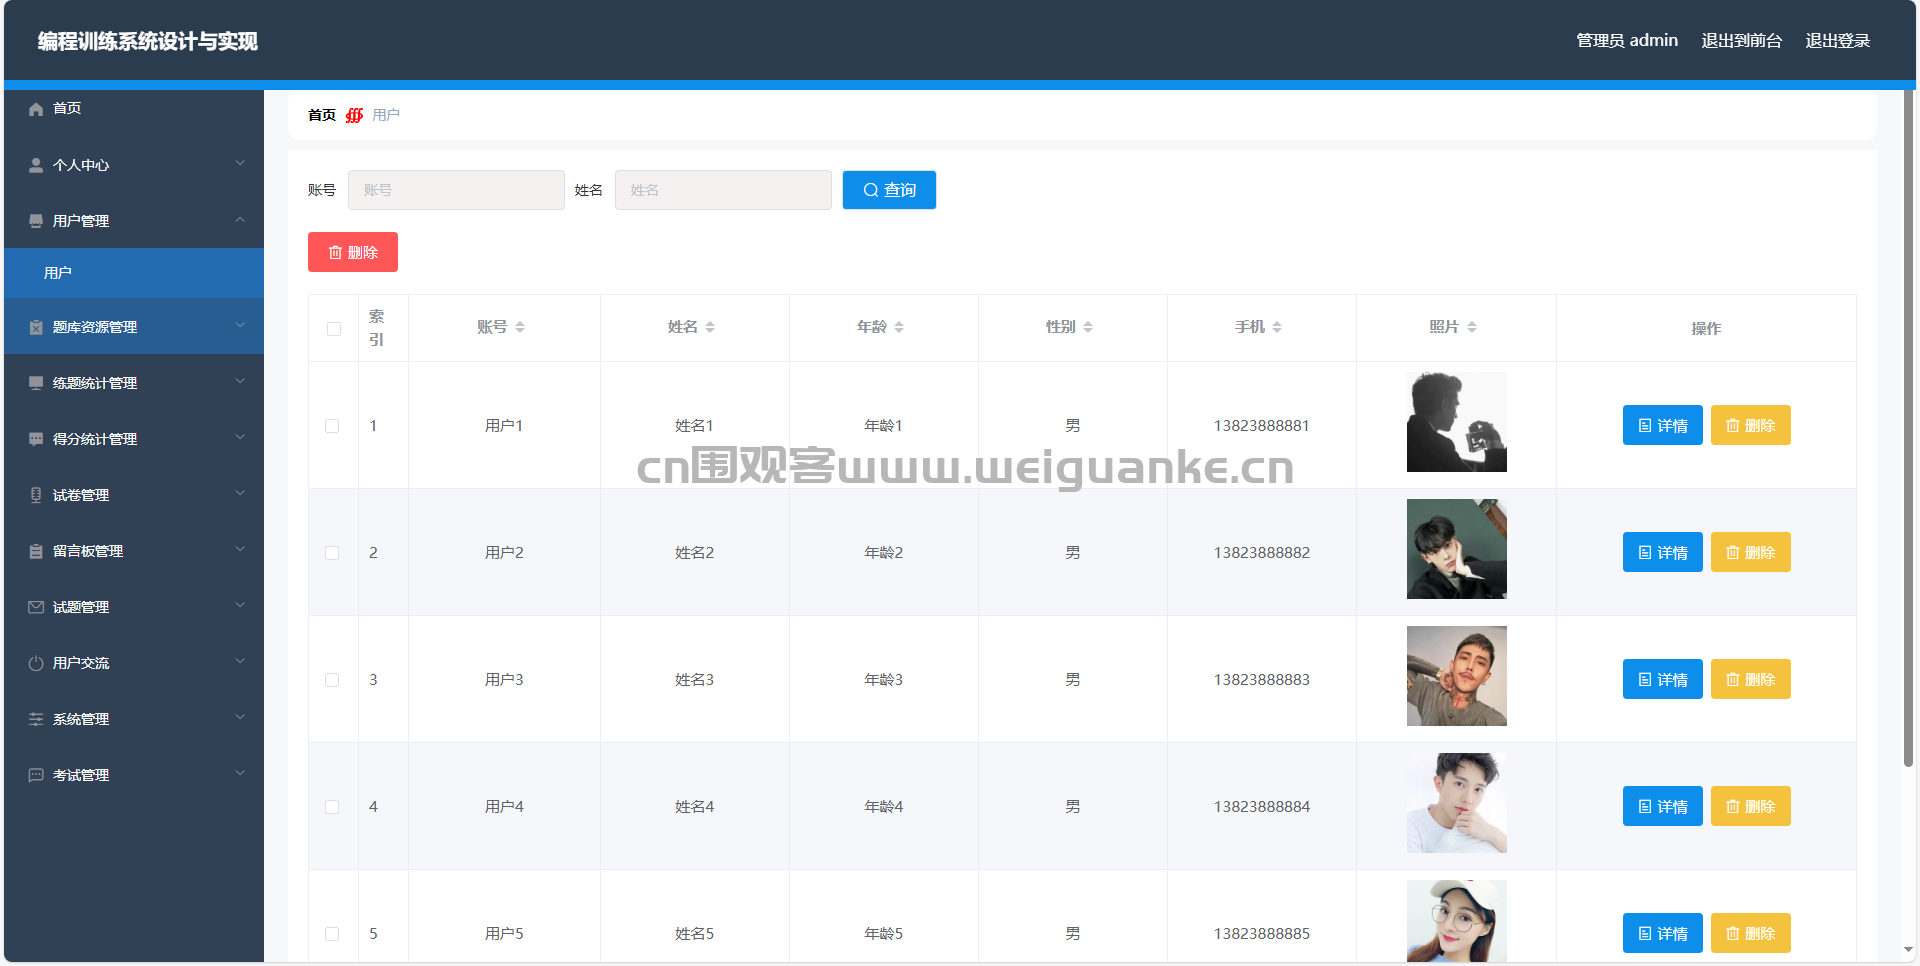Delete the 用户4 row
This screenshot has width=1920, height=966.
pos(1750,807)
